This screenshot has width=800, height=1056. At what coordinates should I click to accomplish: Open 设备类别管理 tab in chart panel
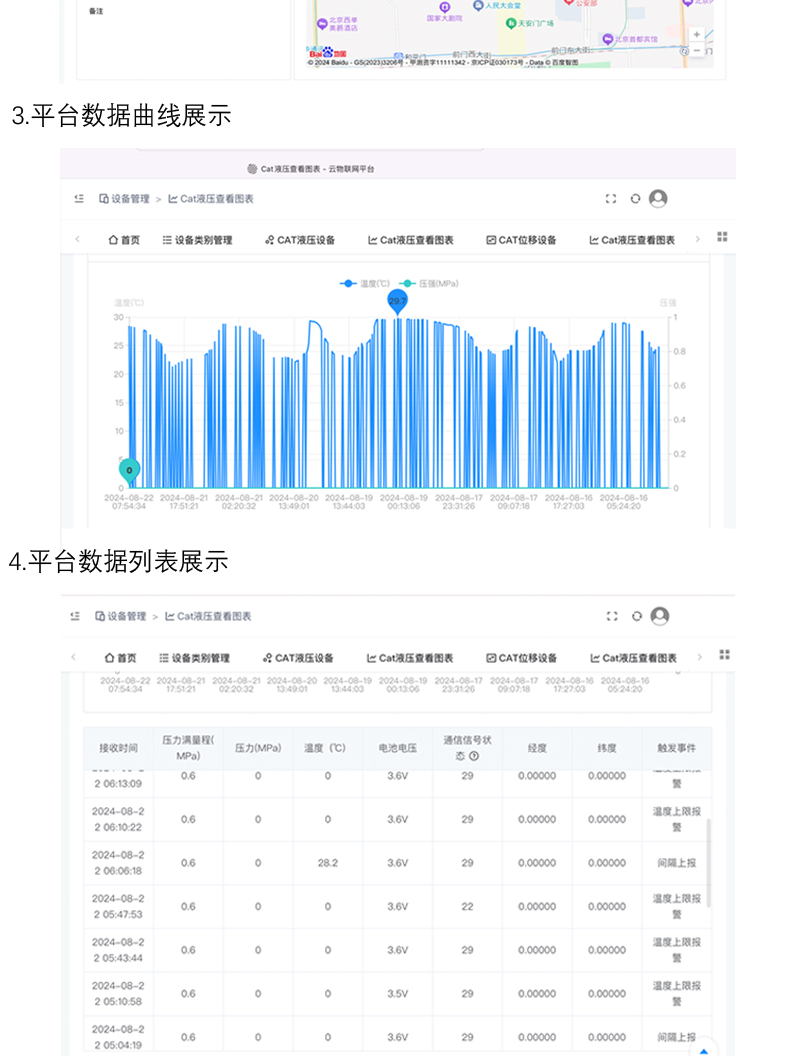pyautogui.click(x=197, y=240)
